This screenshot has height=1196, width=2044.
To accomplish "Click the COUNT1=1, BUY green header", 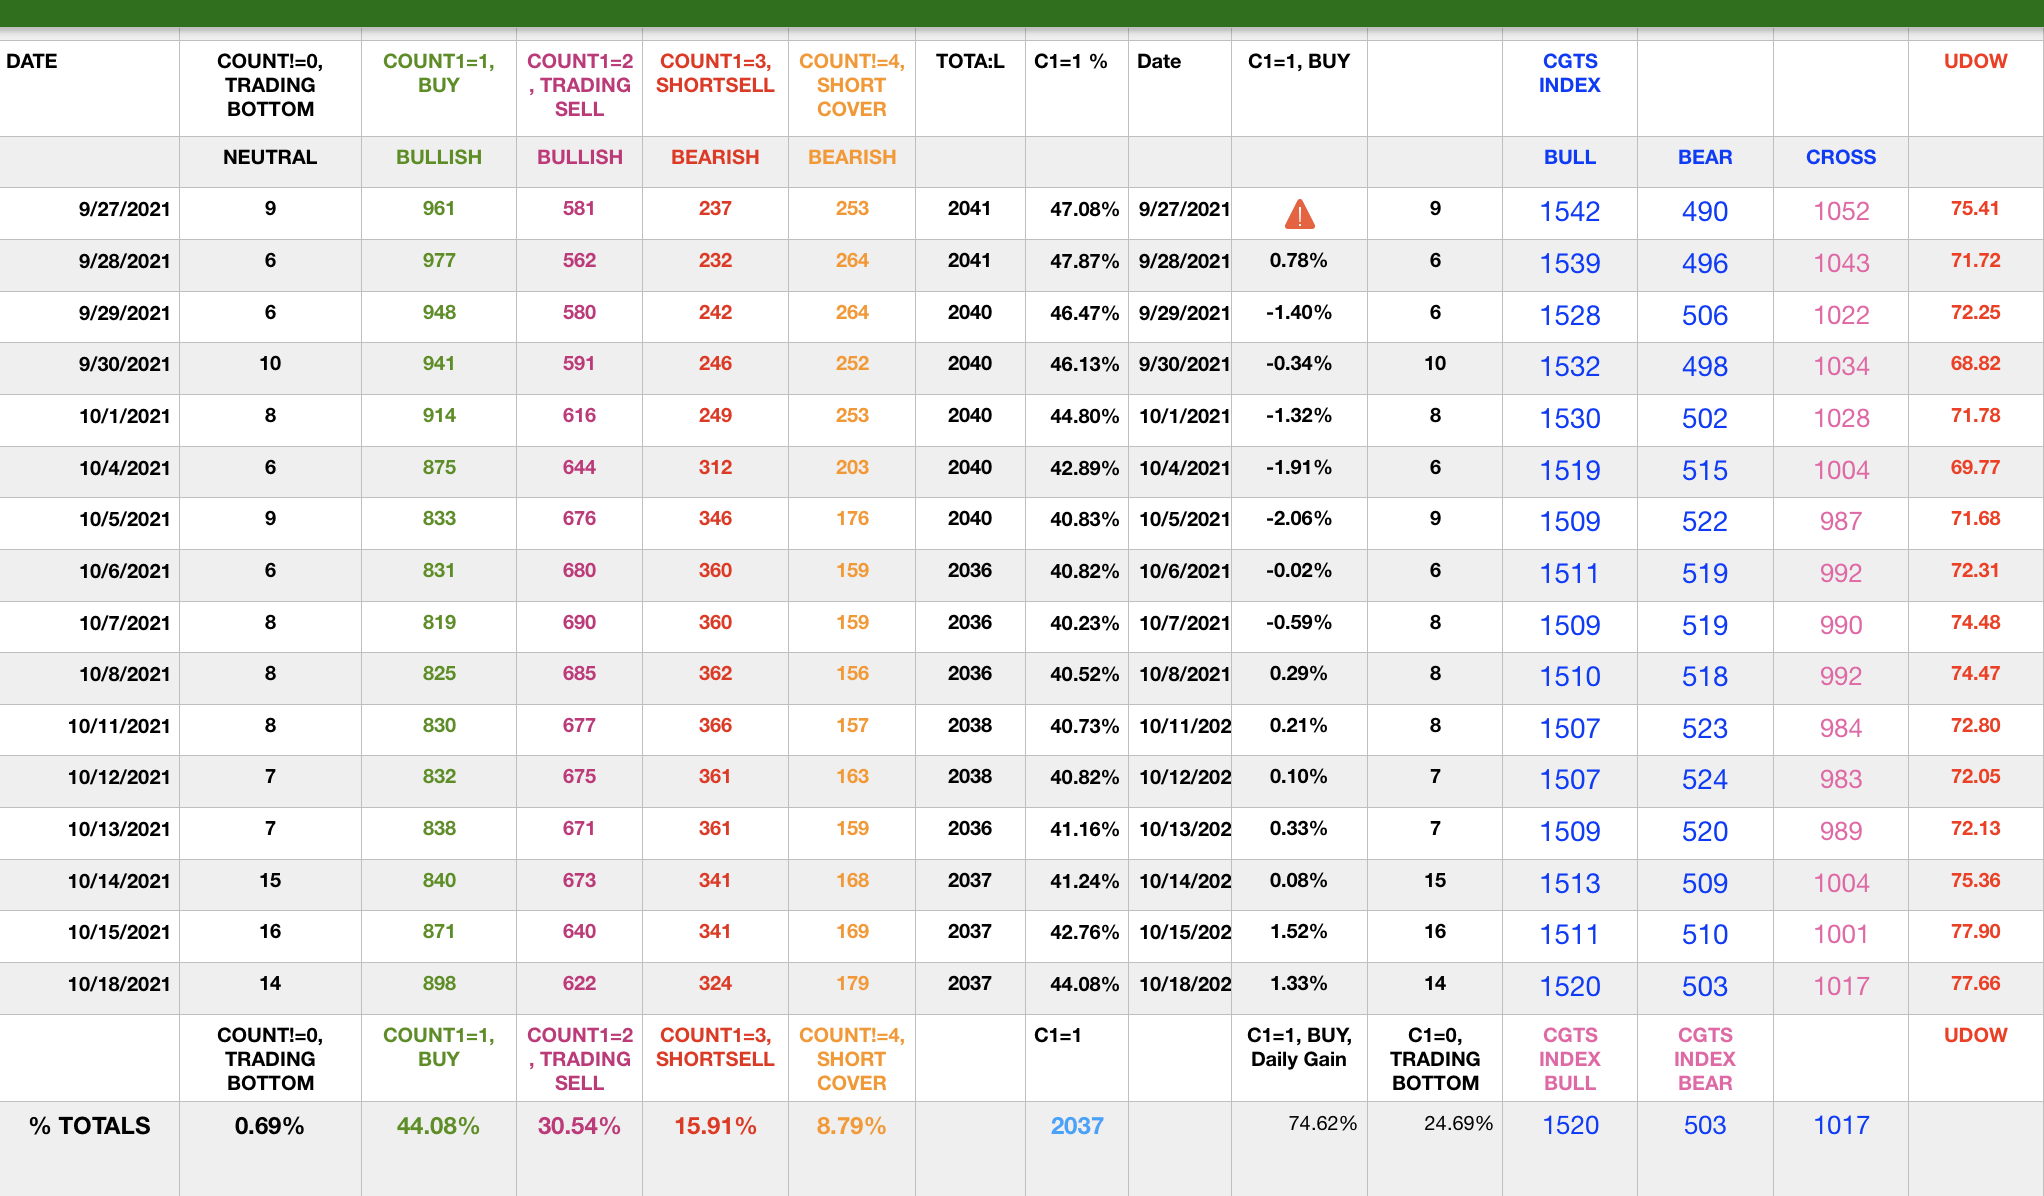I will (438, 73).
